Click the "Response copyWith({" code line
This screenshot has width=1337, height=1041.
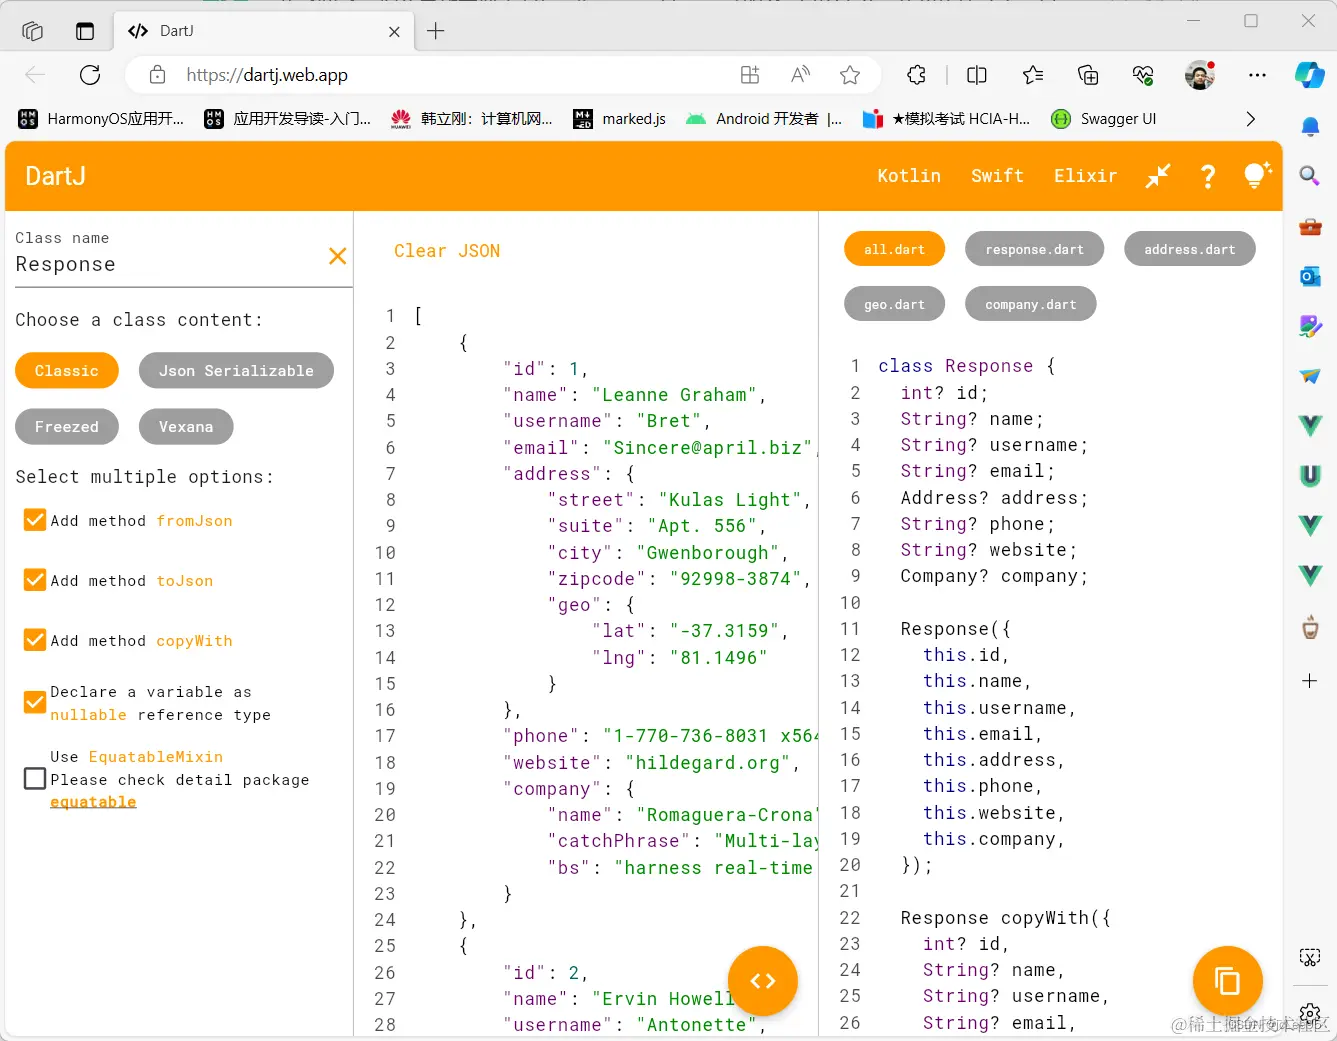click(x=1005, y=917)
